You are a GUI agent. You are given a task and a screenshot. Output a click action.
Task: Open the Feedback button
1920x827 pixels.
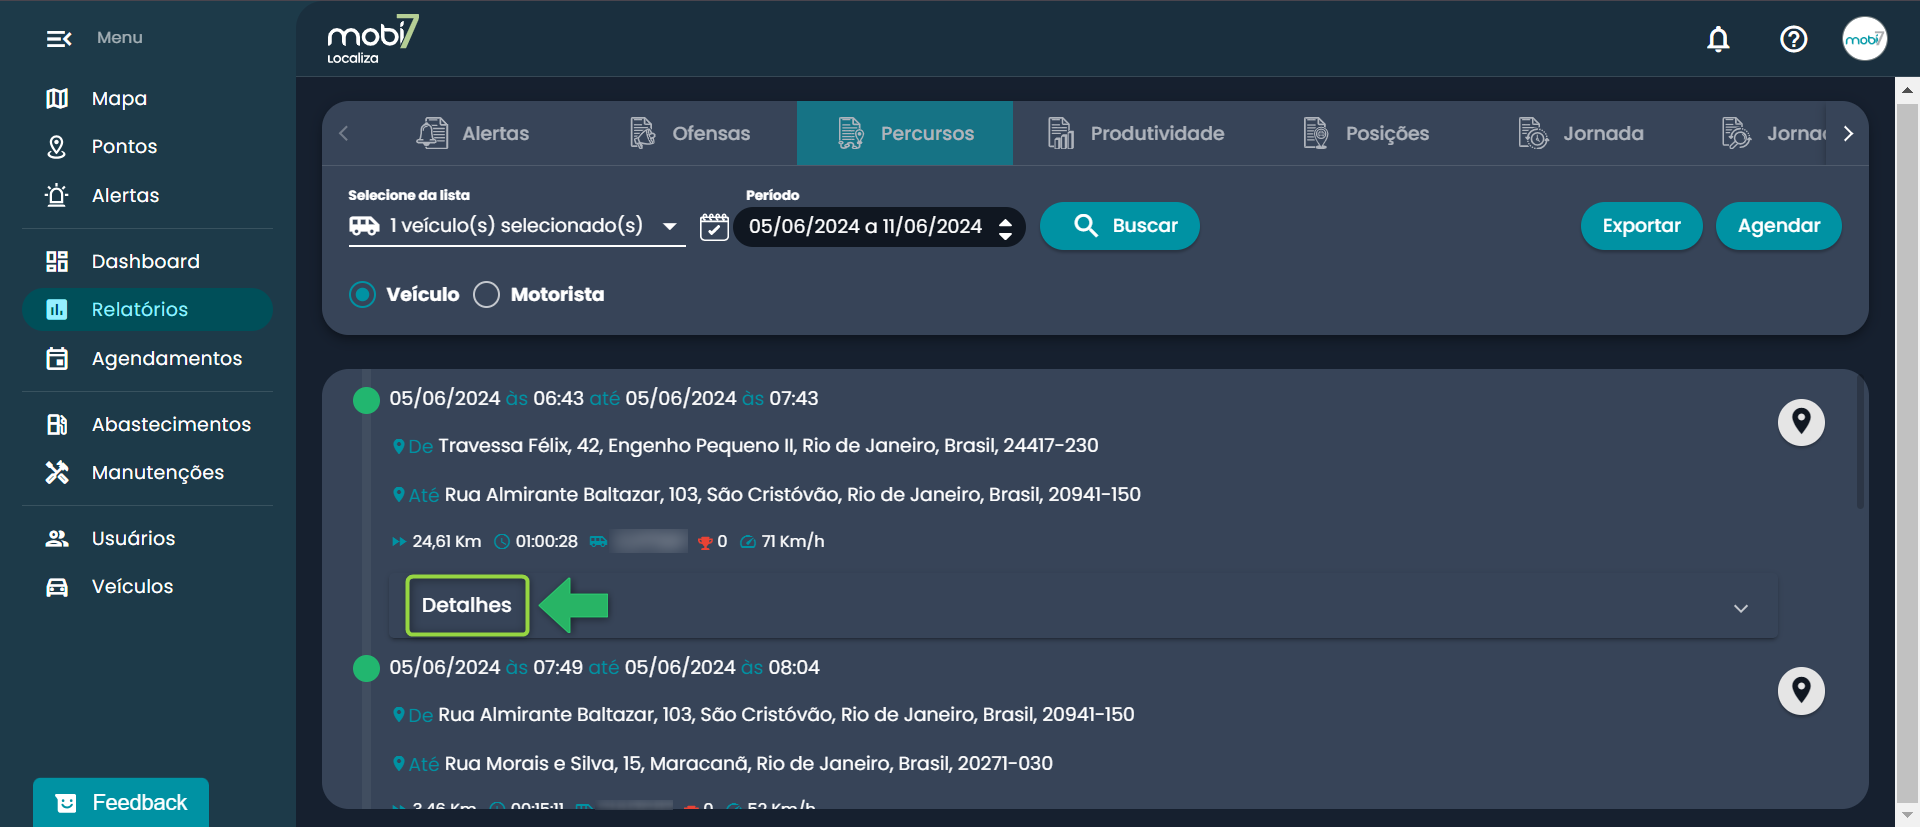pos(121,802)
